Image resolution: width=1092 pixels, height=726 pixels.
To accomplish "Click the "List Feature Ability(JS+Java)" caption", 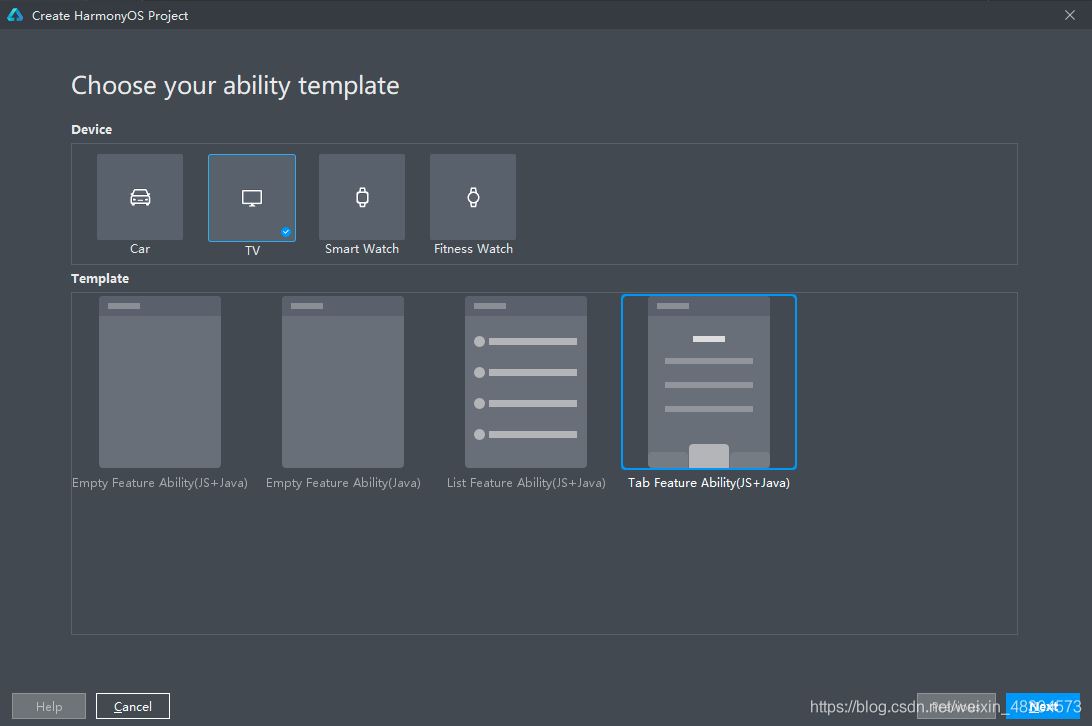I will pos(526,483).
